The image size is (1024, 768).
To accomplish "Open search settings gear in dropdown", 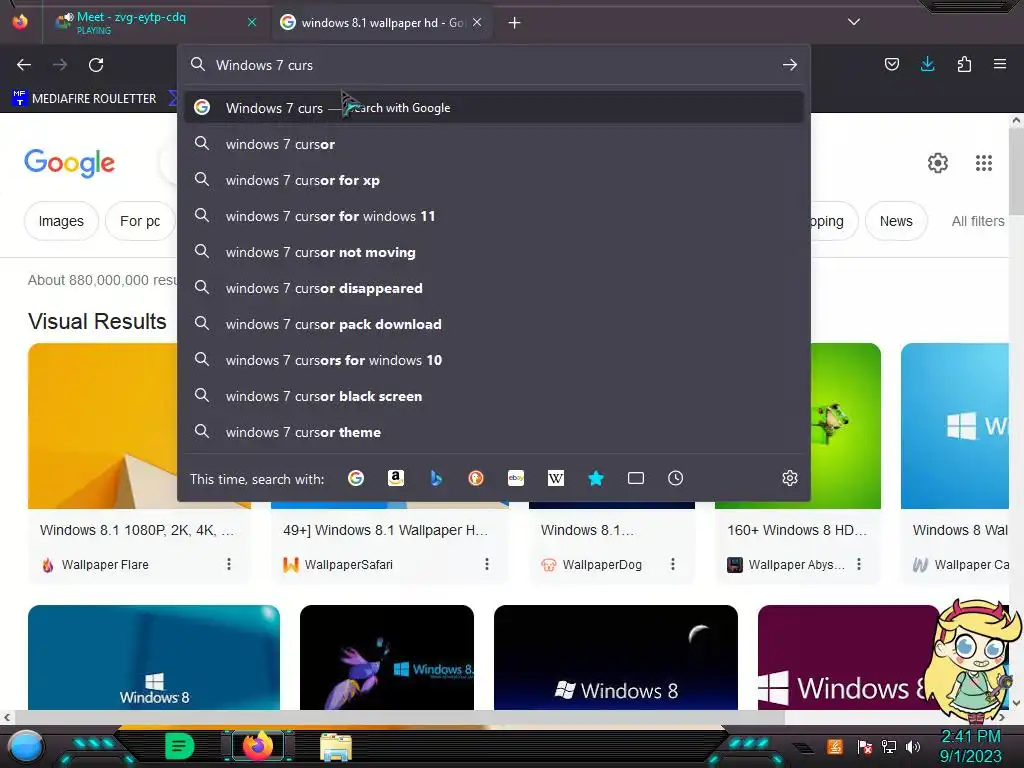I will pyautogui.click(x=790, y=479).
